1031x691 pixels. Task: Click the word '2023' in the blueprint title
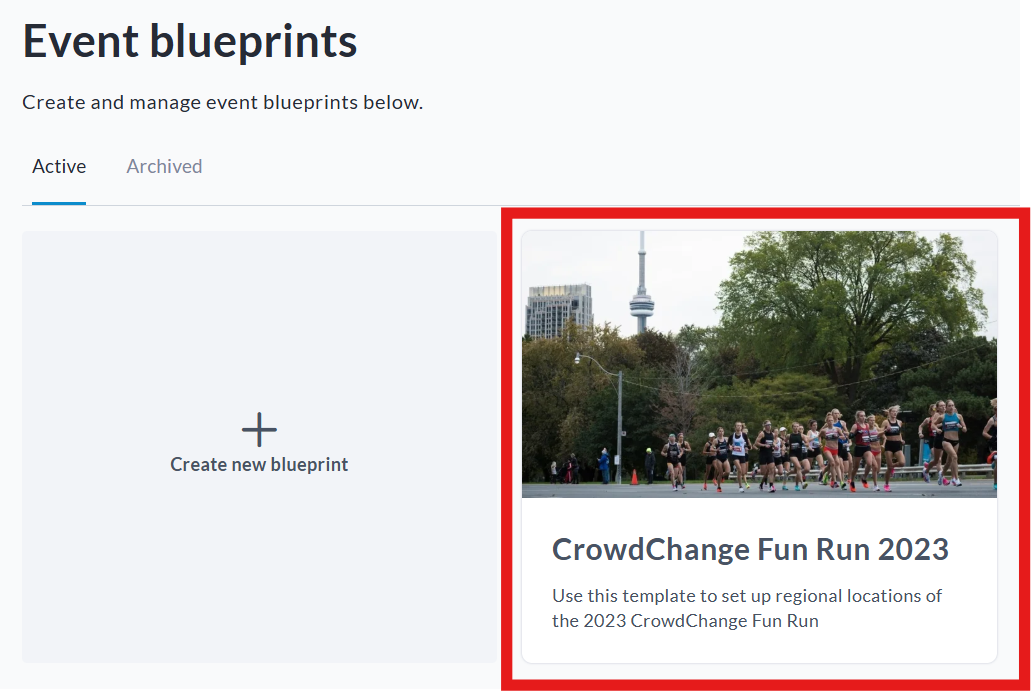click(x=909, y=549)
